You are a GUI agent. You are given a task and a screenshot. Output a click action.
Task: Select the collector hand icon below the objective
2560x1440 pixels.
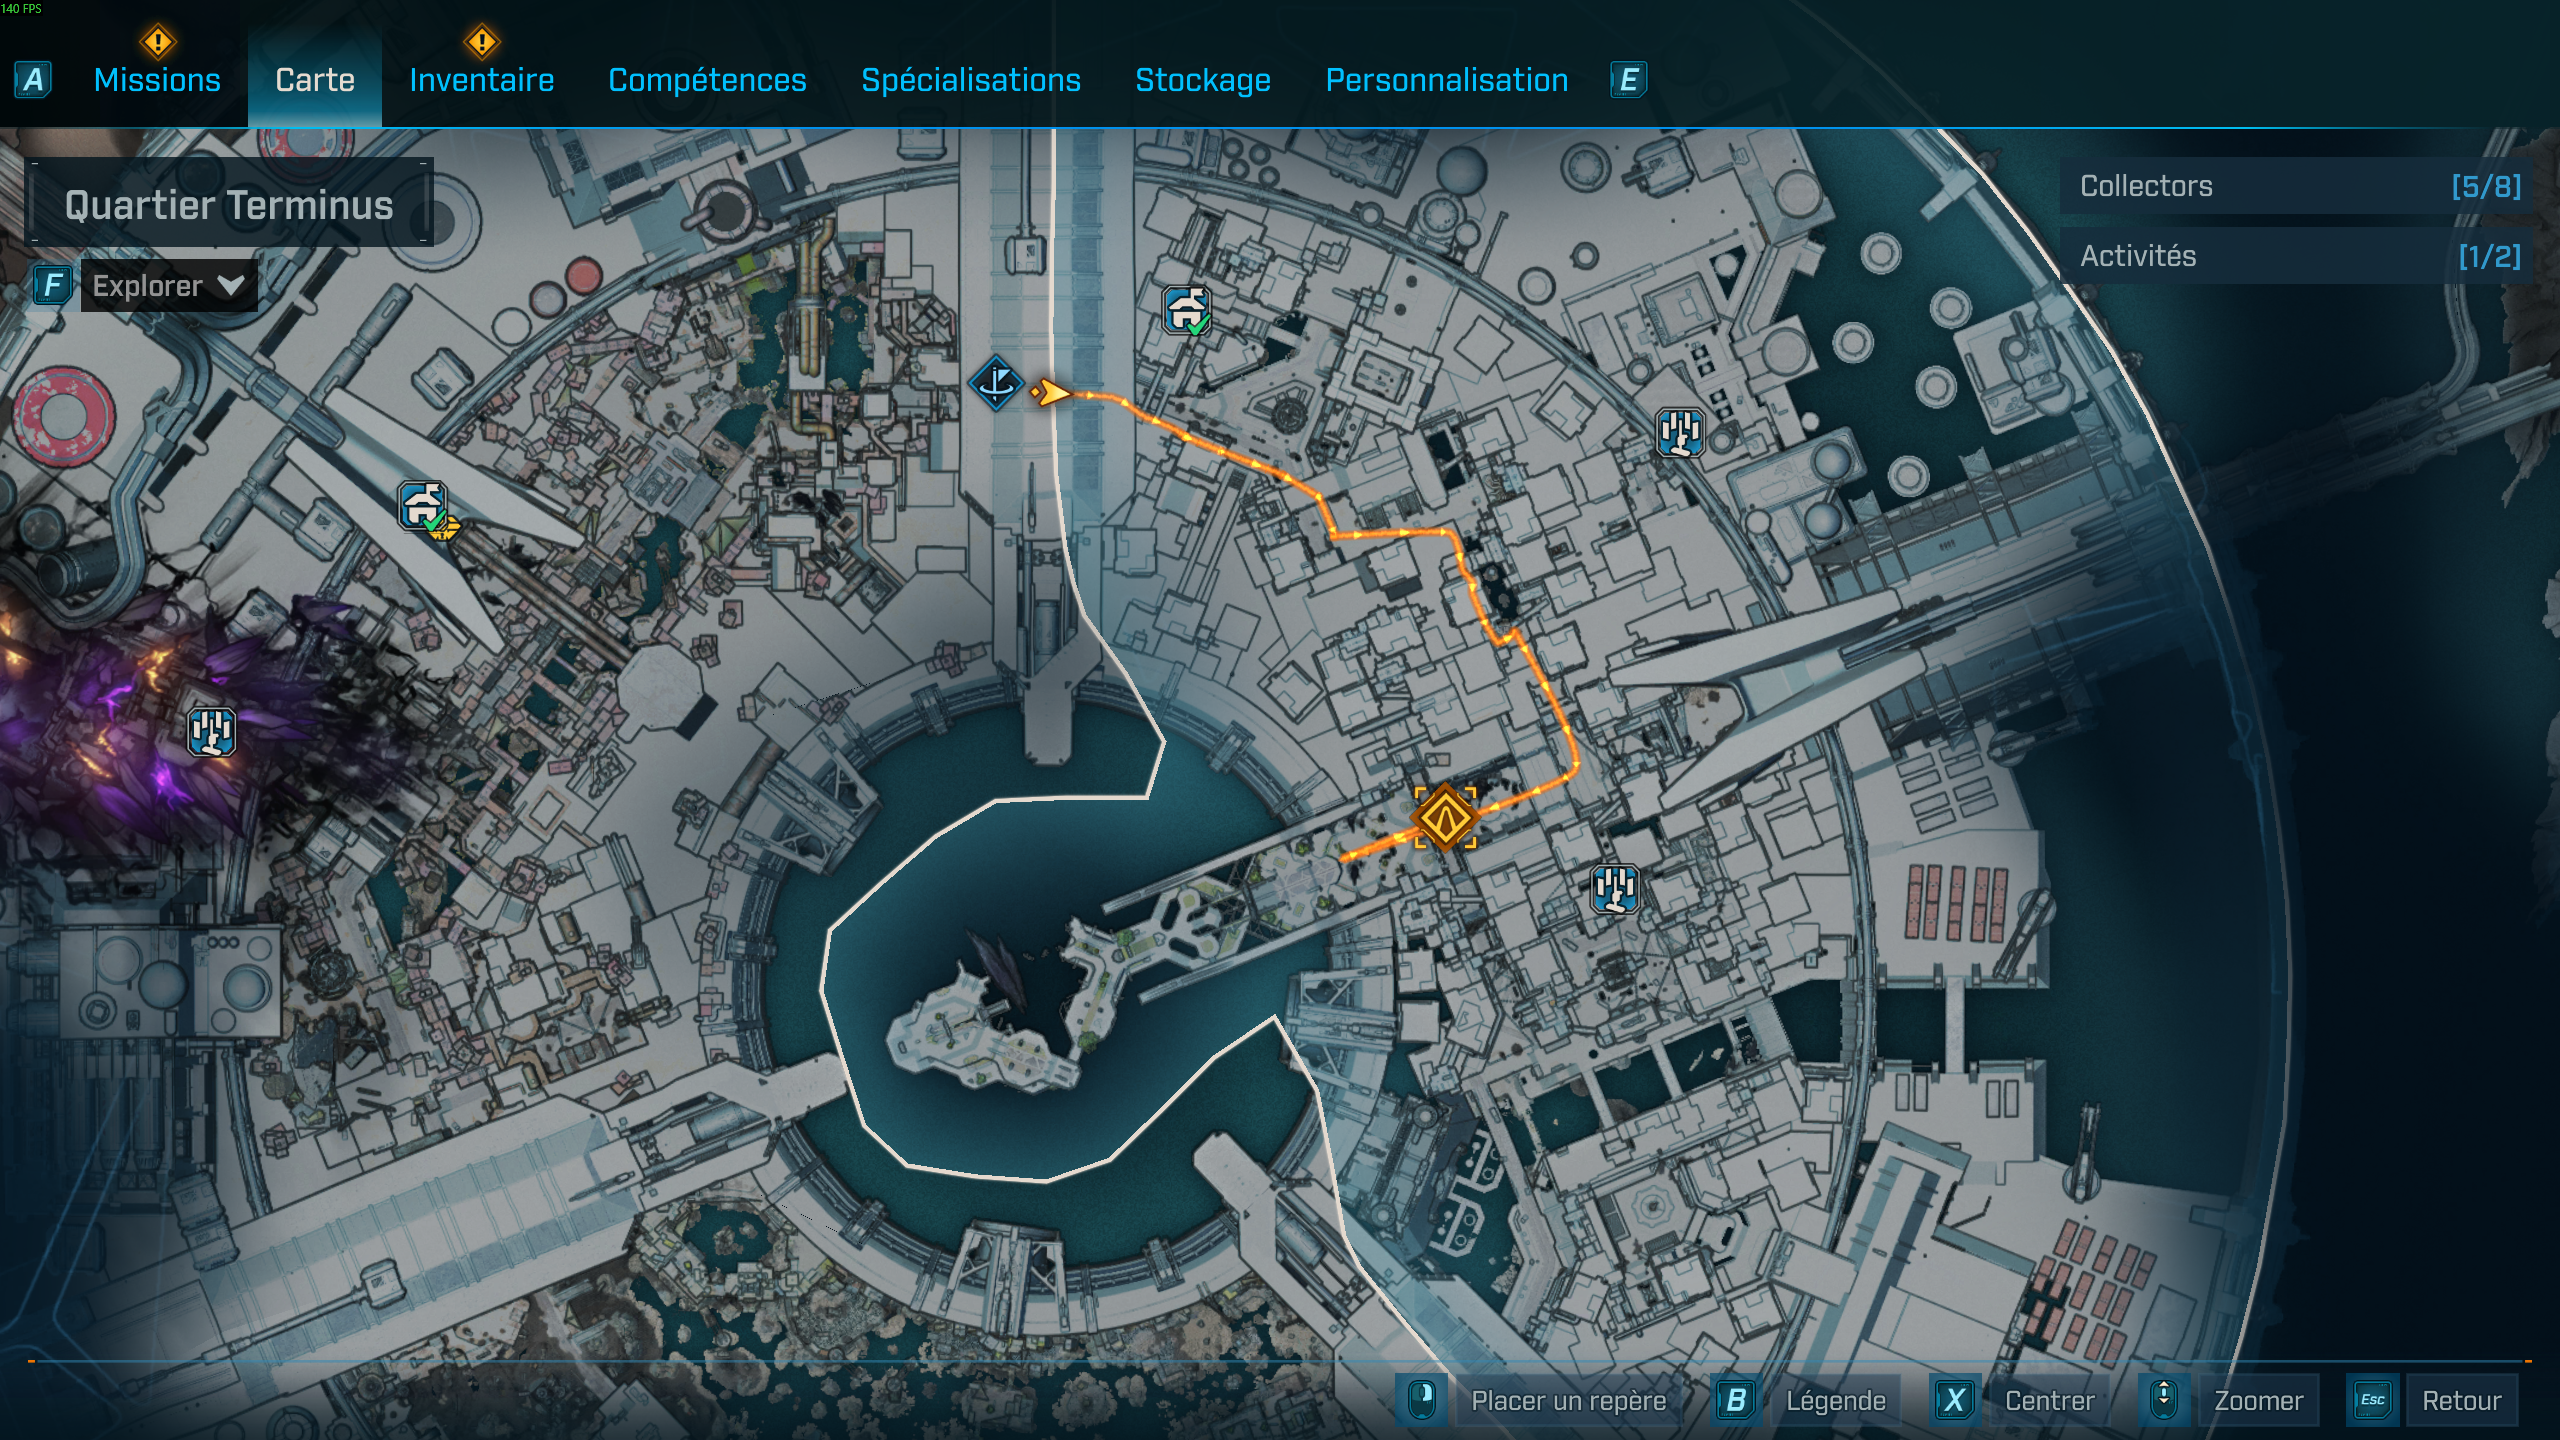click(x=1614, y=888)
